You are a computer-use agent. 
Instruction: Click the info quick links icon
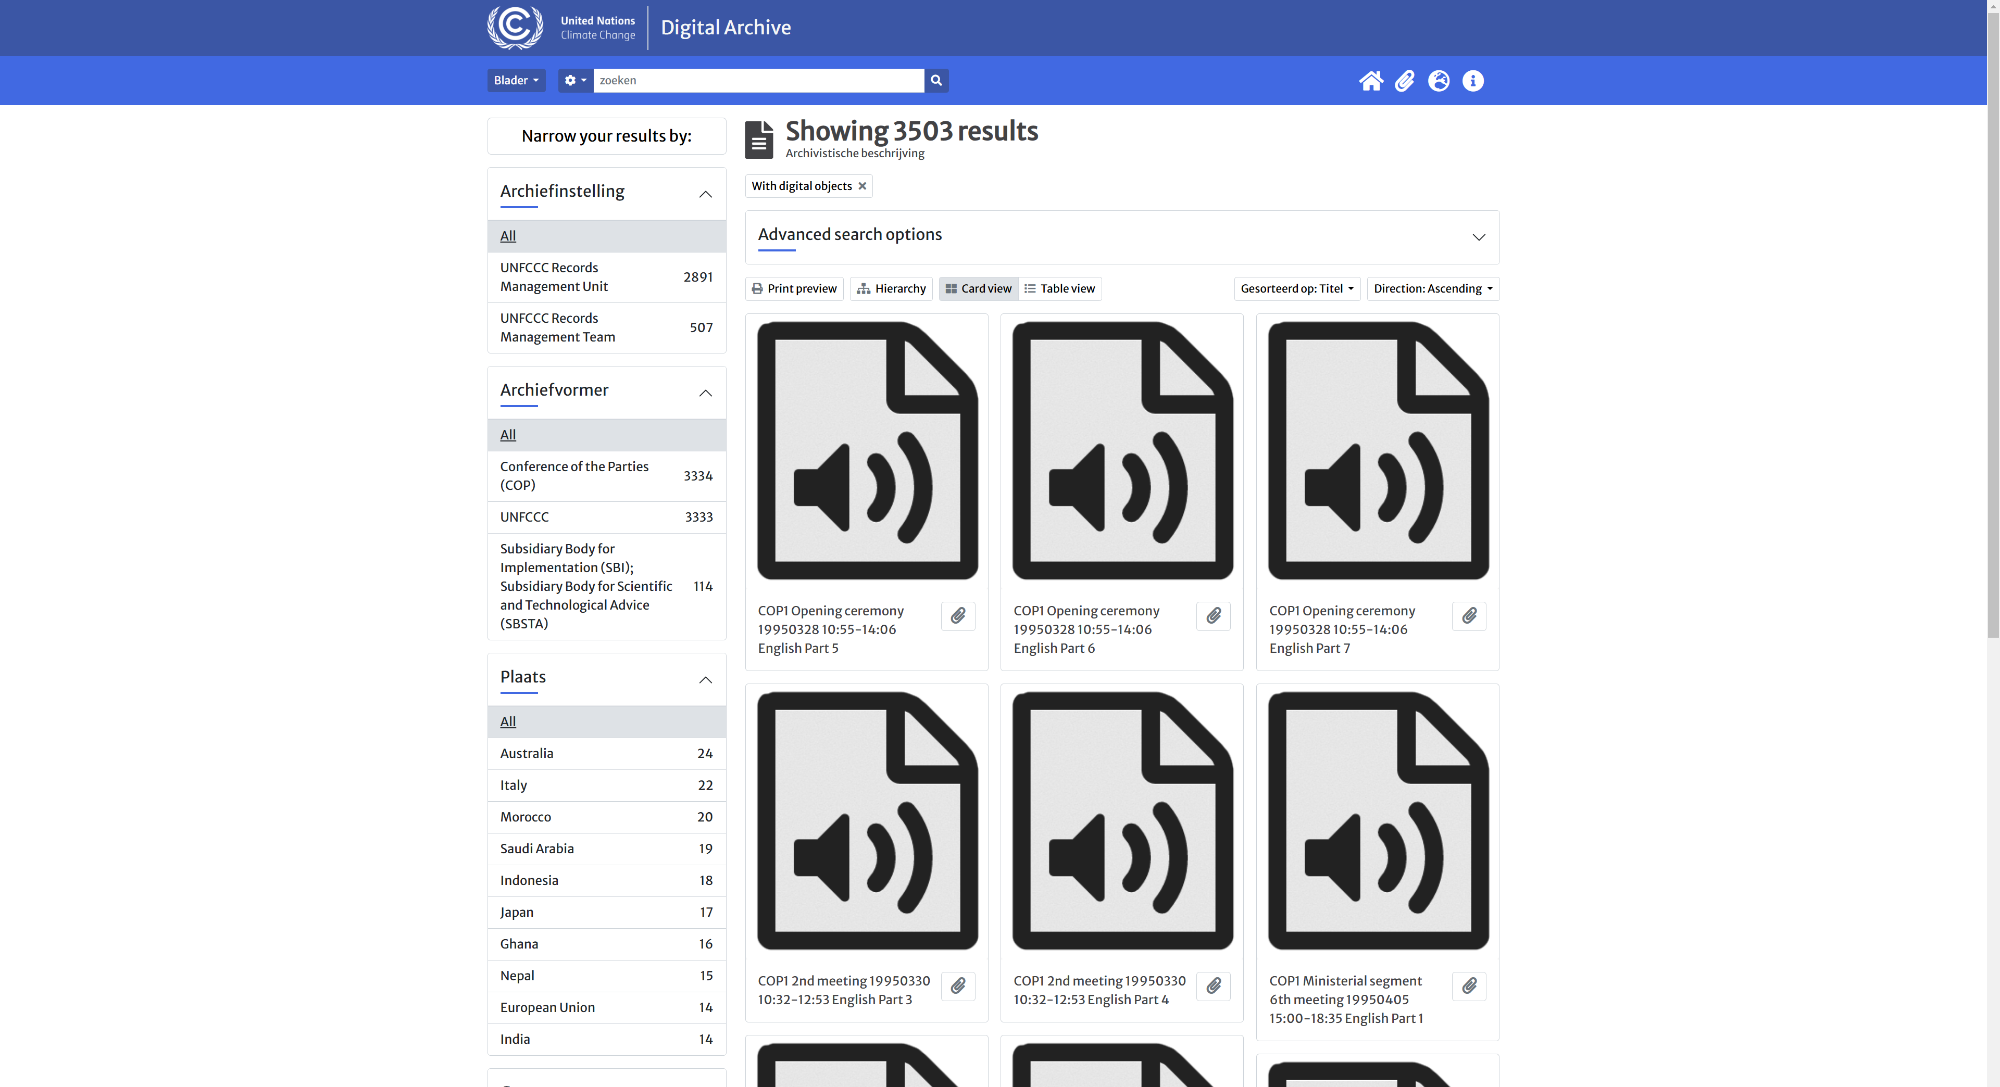click(x=1473, y=81)
